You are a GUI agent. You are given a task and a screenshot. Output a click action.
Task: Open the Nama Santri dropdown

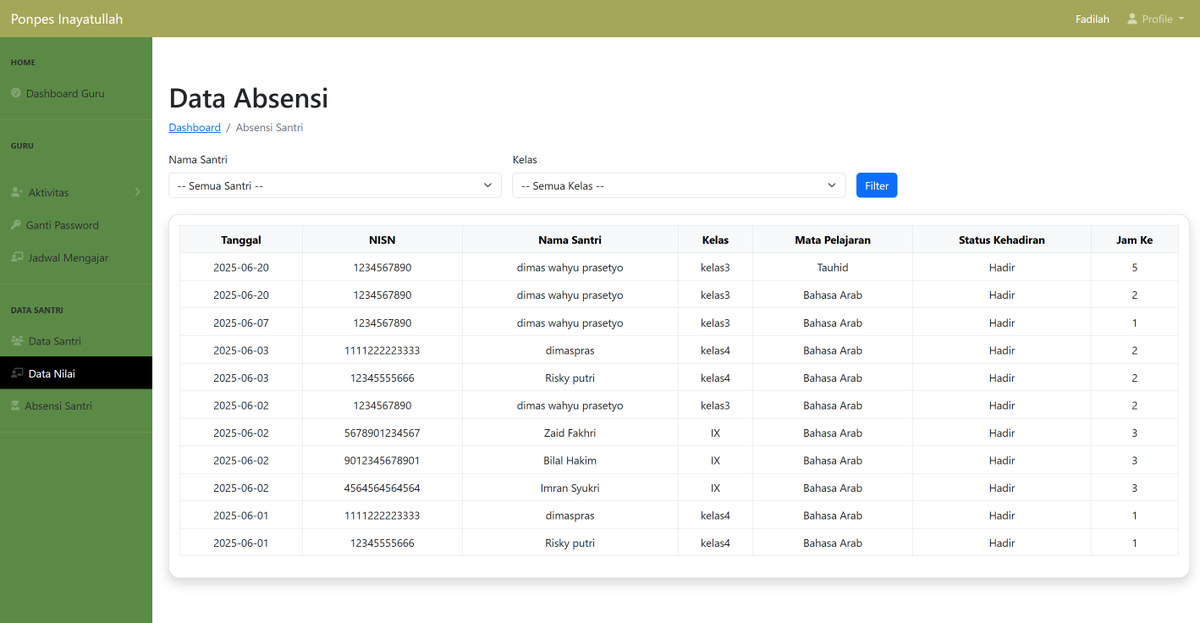coord(335,185)
